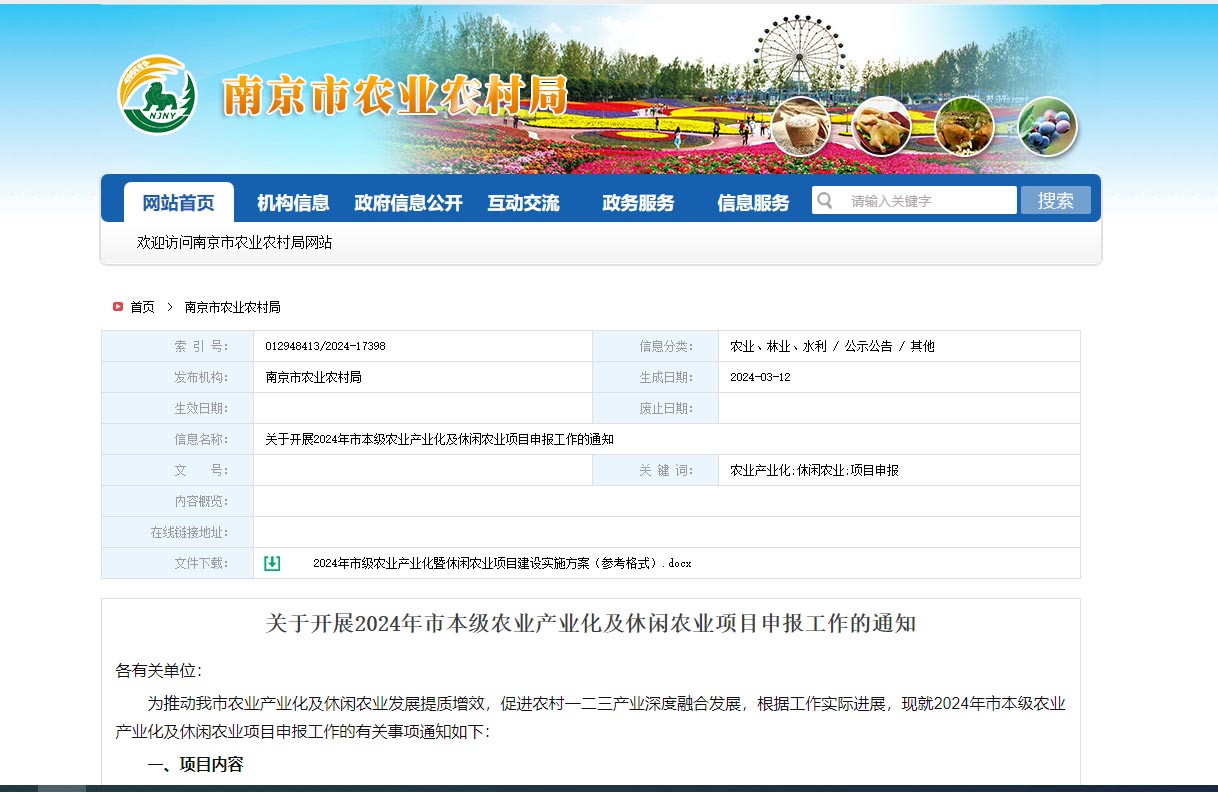Click the rice basket circular image
This screenshot has height=792, width=1218.
click(x=800, y=126)
